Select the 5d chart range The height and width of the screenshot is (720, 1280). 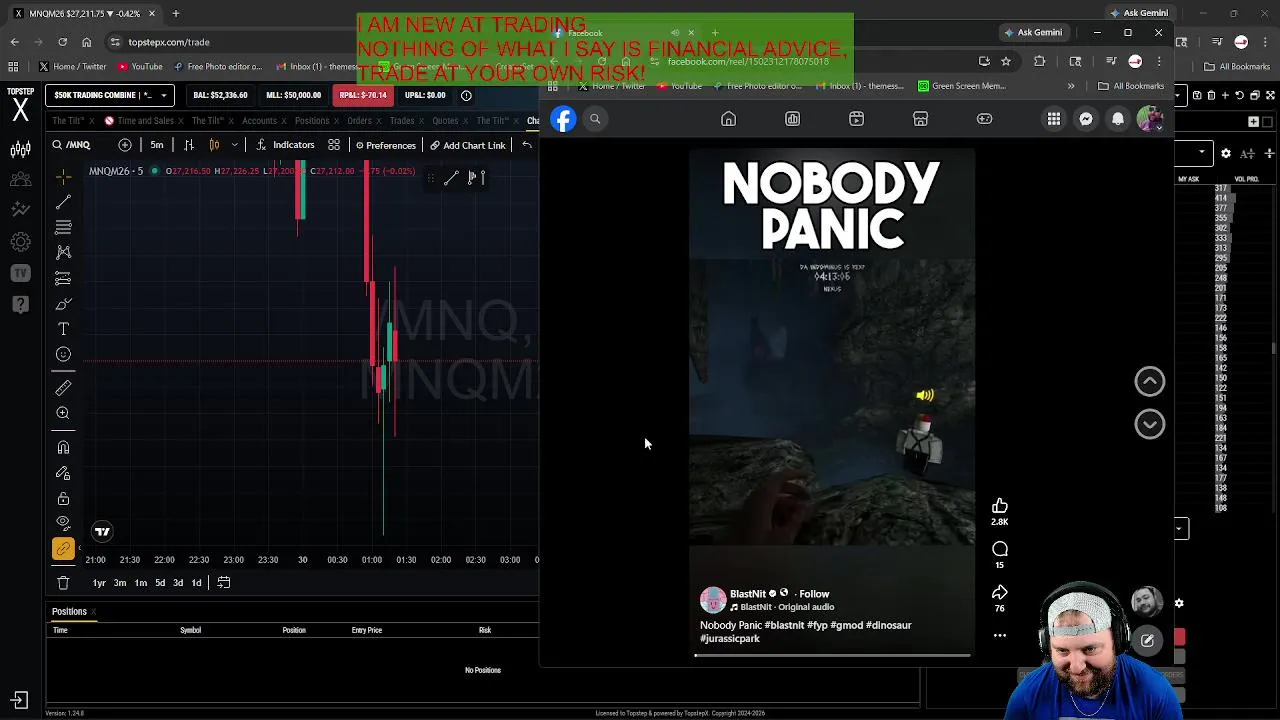[x=160, y=583]
